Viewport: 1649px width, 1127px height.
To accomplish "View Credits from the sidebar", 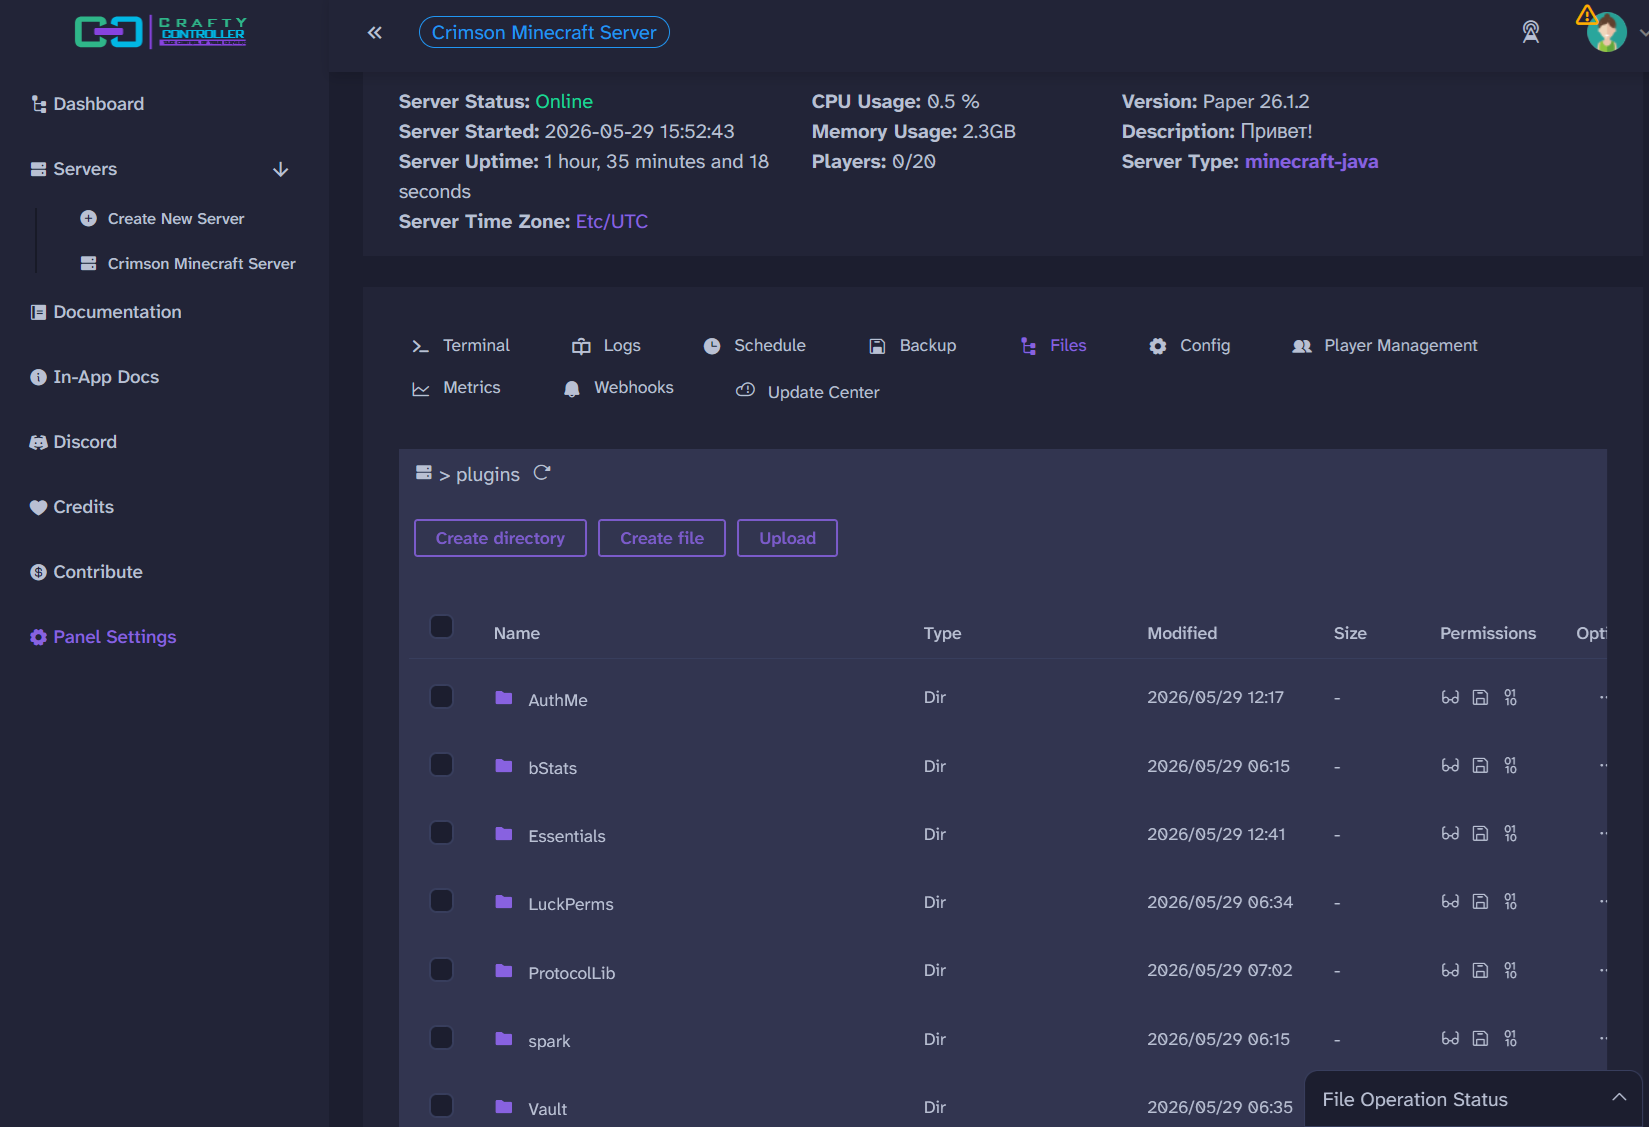I will coord(72,507).
